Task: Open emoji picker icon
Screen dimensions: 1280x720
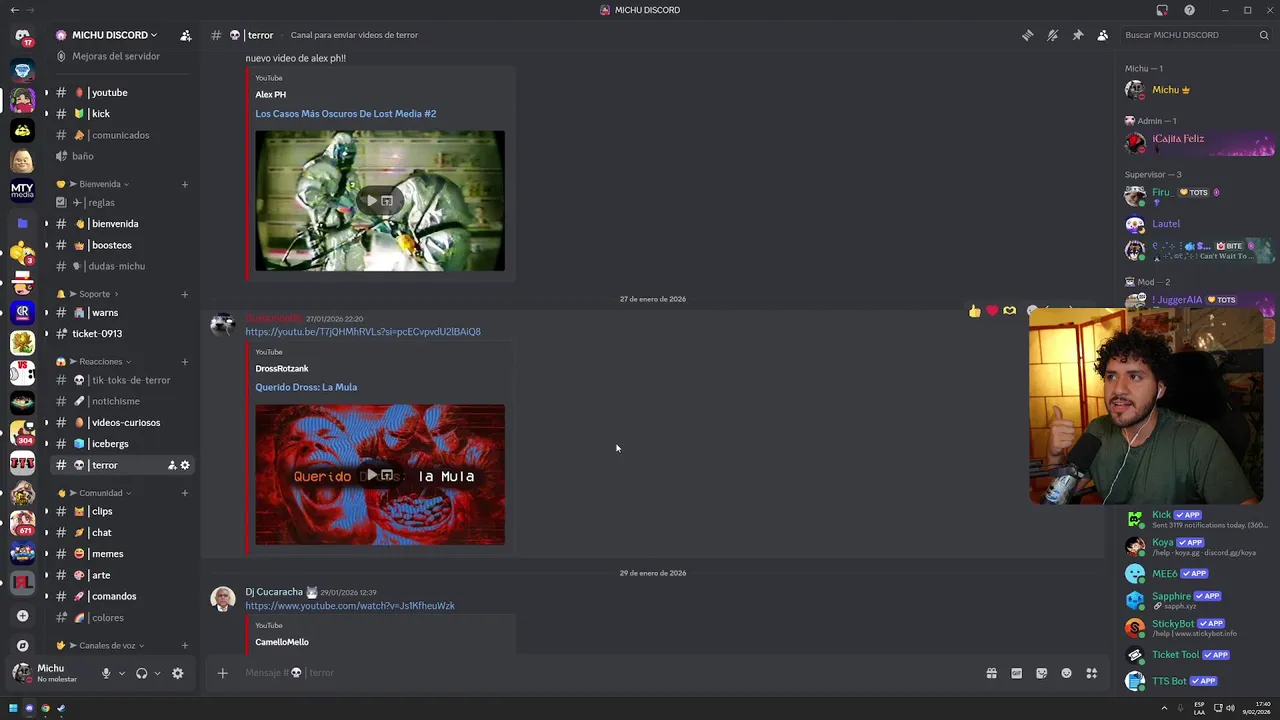Action: click(1066, 673)
